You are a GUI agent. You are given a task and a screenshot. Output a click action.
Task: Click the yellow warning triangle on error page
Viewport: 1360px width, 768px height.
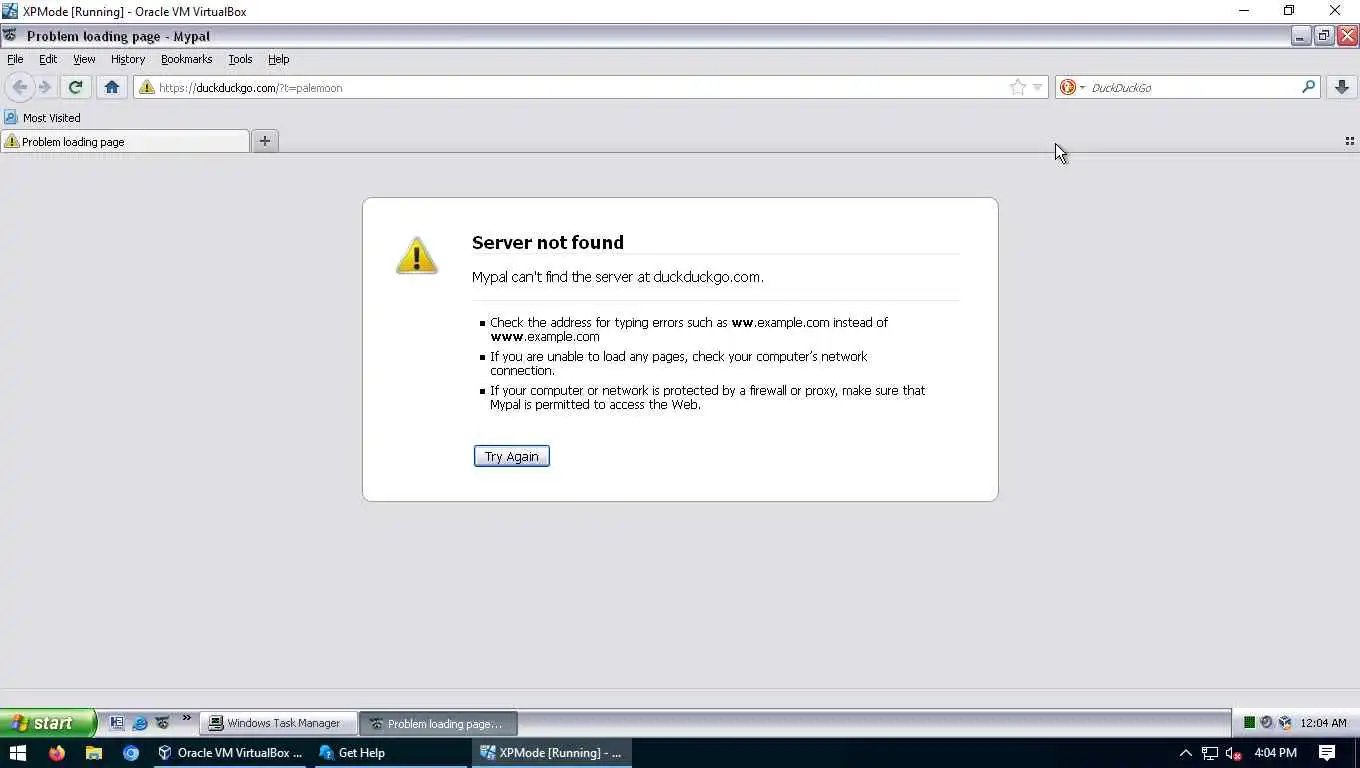point(416,255)
